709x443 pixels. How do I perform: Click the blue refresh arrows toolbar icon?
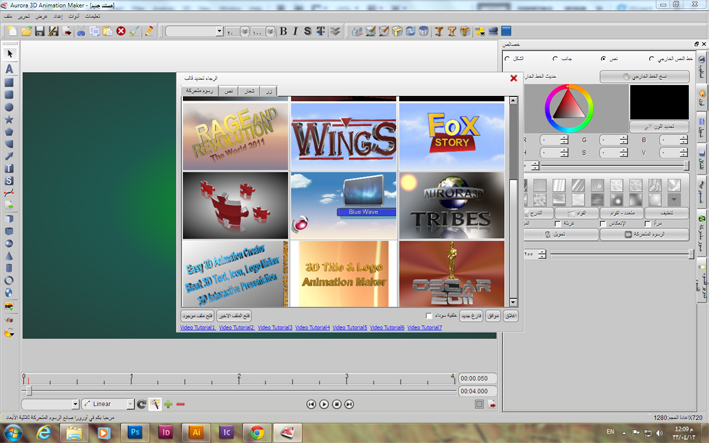click(x=411, y=31)
